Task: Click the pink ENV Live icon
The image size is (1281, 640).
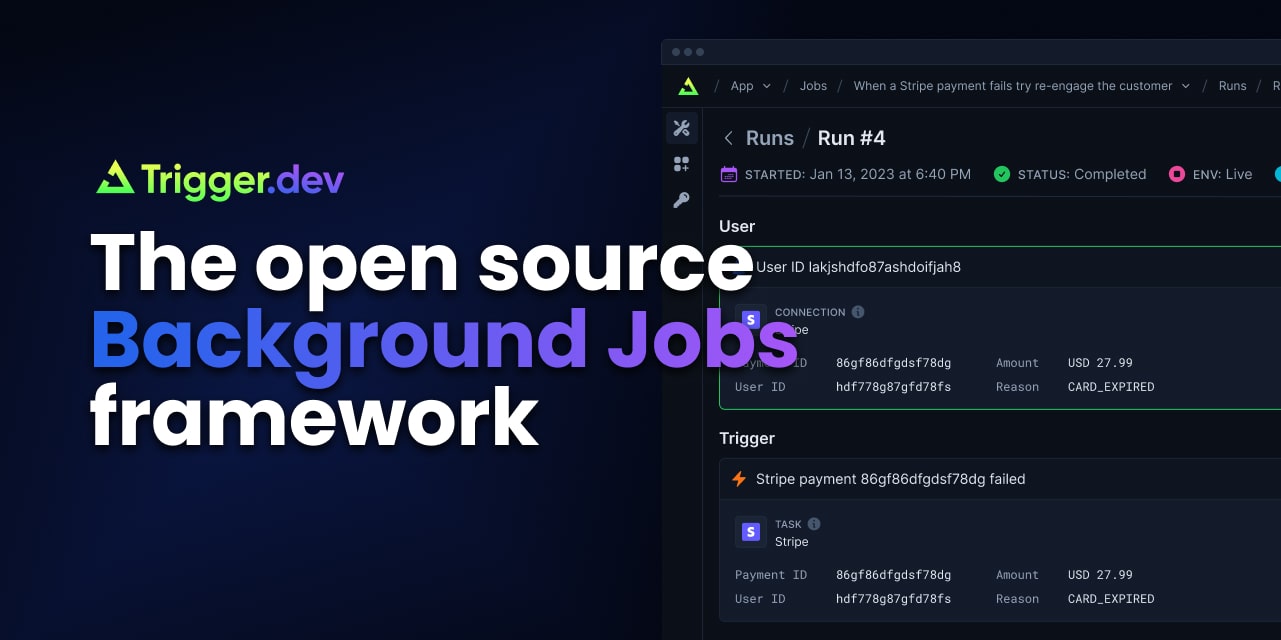Action: (x=1177, y=174)
